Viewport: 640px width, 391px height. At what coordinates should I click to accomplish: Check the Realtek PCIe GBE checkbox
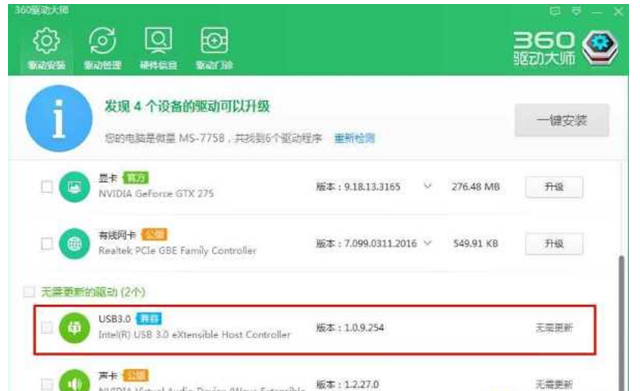[x=47, y=244]
